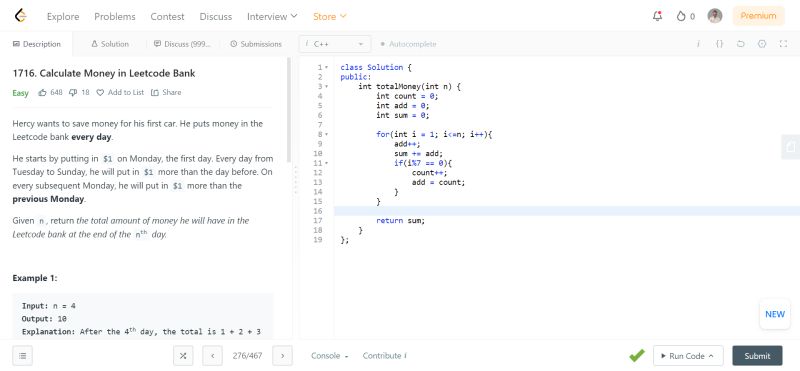Go to previous problem arrow
The image size is (800, 371).
(x=212, y=356)
